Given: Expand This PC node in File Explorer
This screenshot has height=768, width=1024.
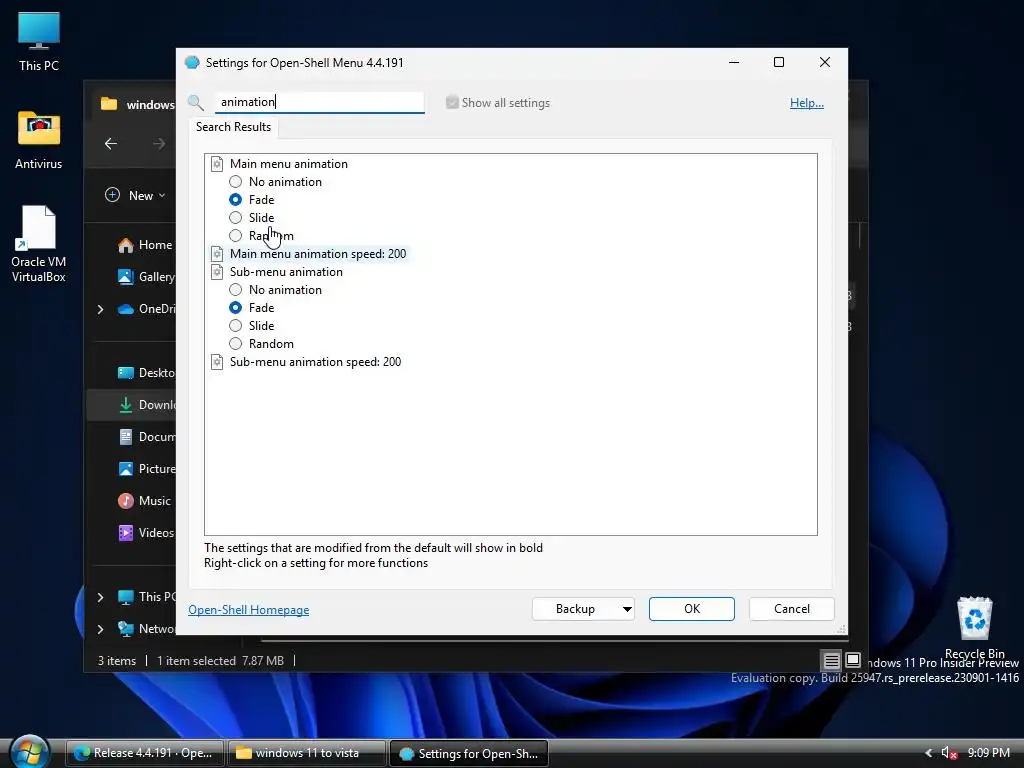Looking at the screenshot, I should coord(101,597).
